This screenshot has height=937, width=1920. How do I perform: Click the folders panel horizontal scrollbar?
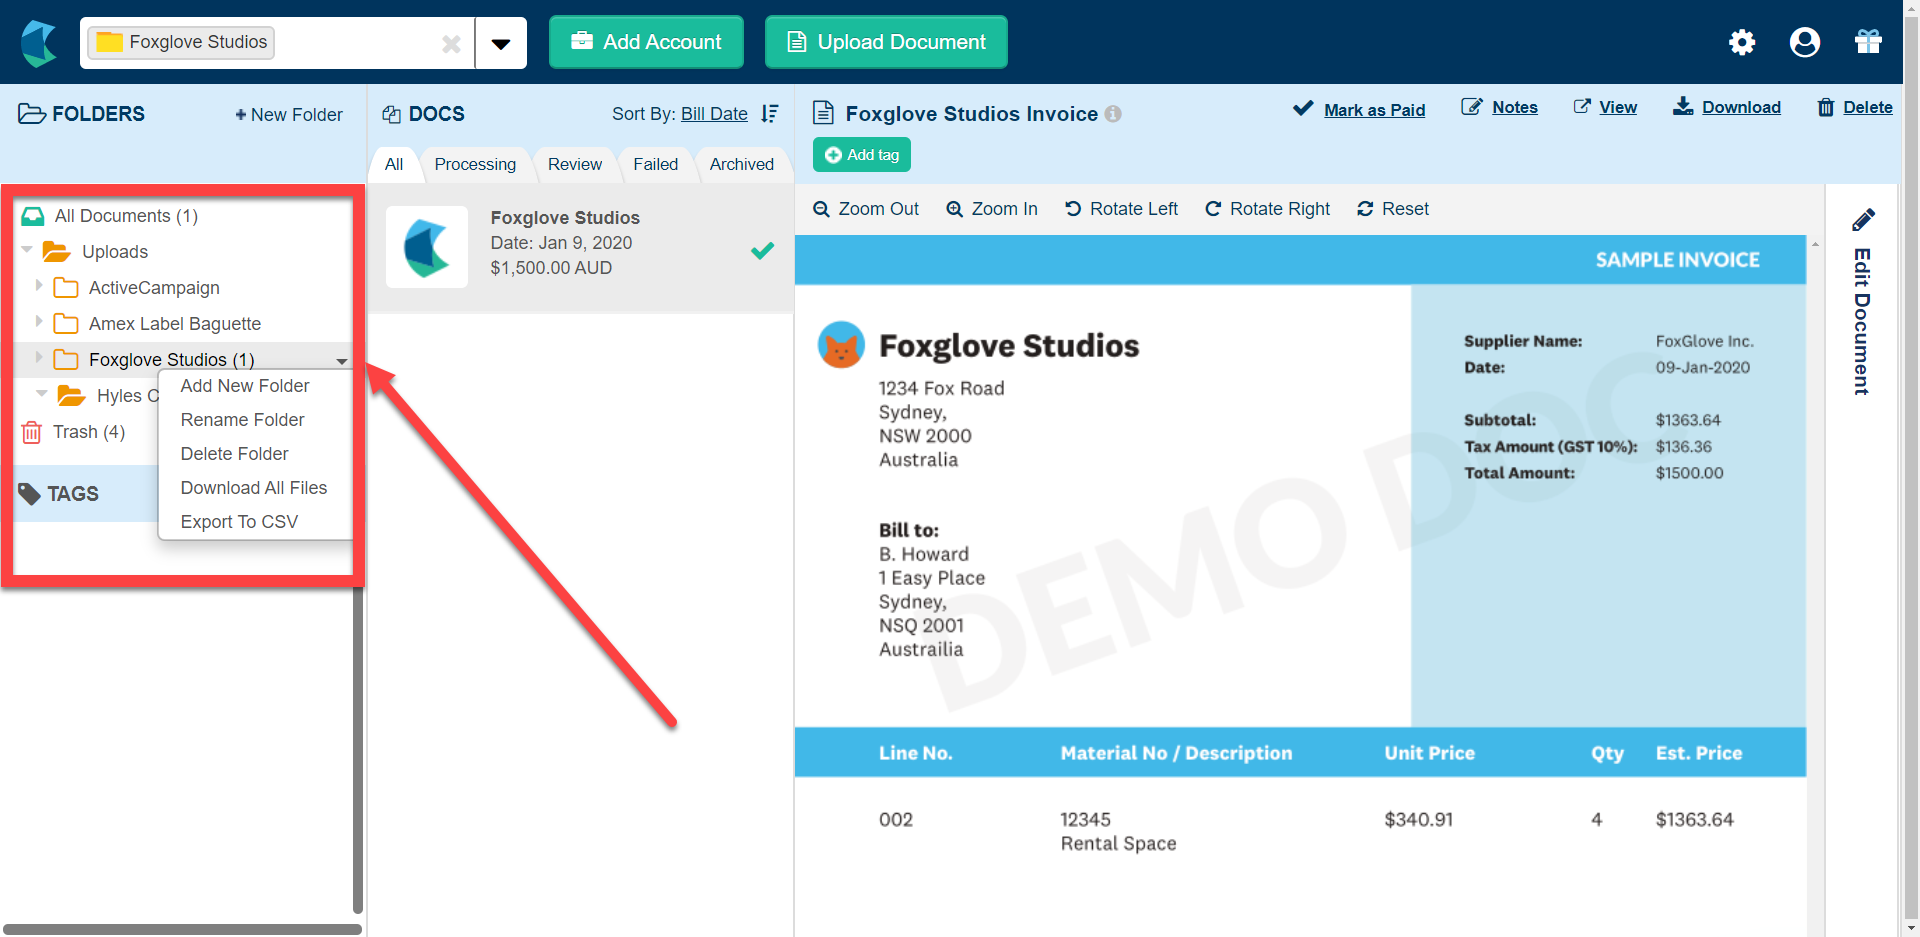pyautogui.click(x=182, y=929)
